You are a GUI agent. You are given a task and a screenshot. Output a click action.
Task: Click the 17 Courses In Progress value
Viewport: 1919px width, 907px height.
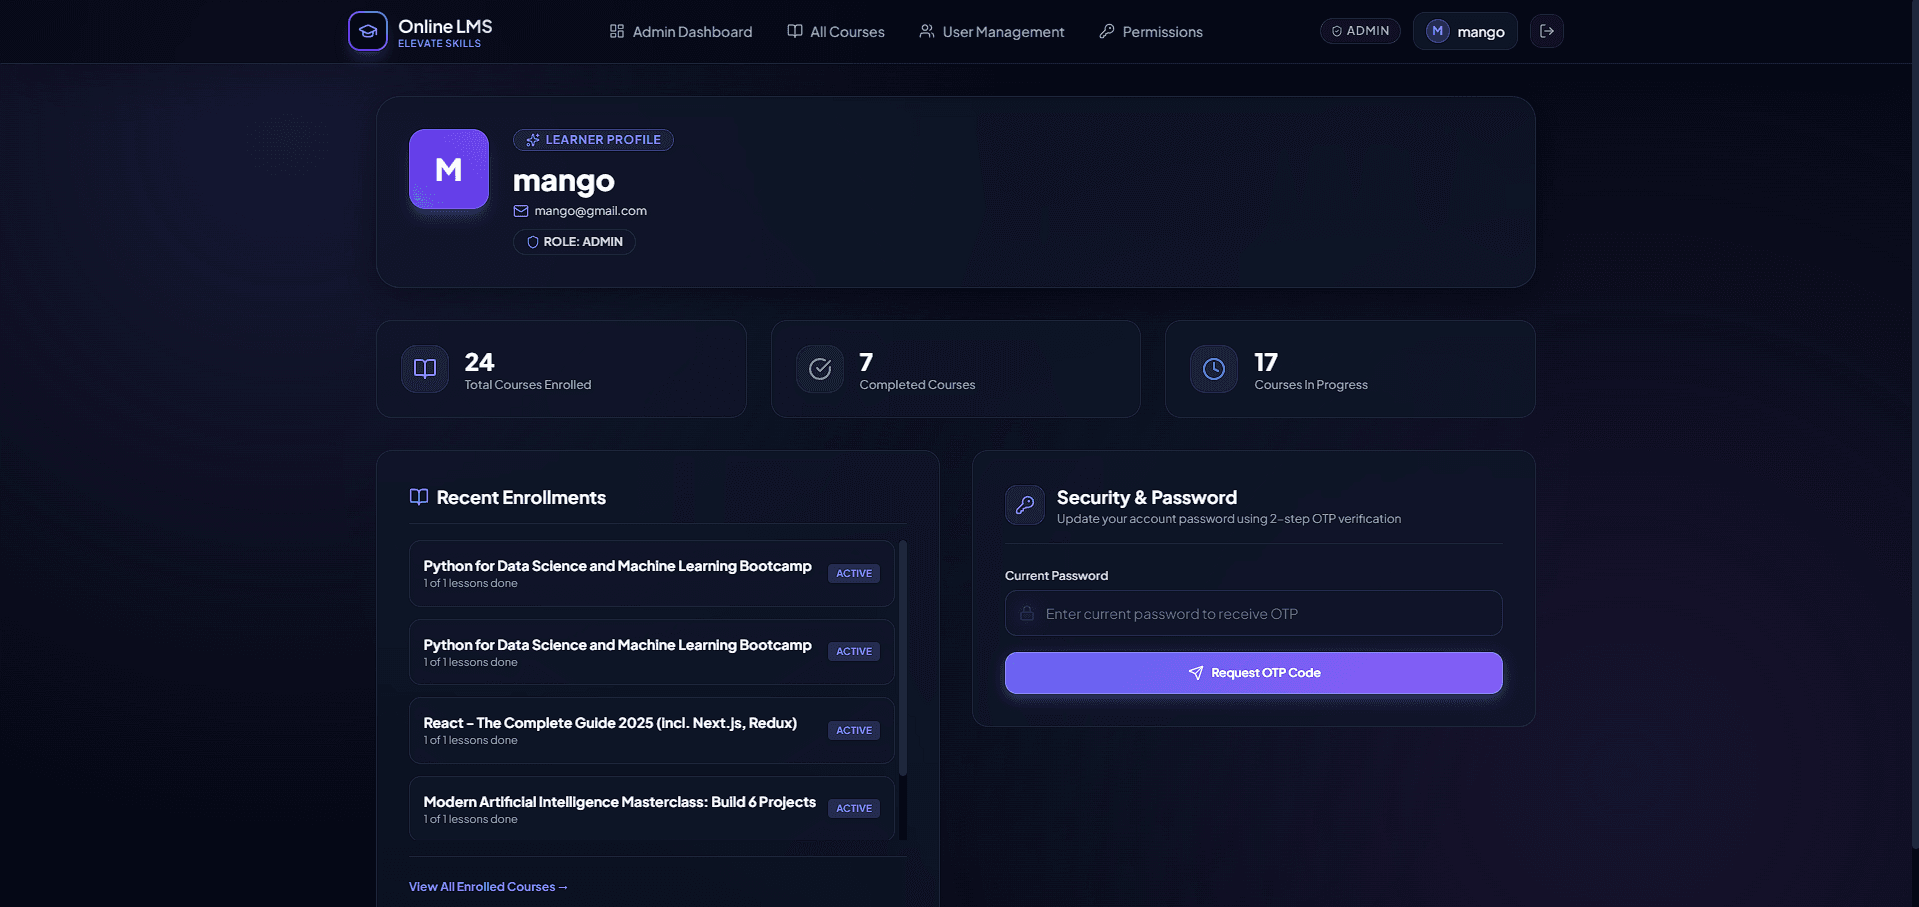coord(1266,362)
